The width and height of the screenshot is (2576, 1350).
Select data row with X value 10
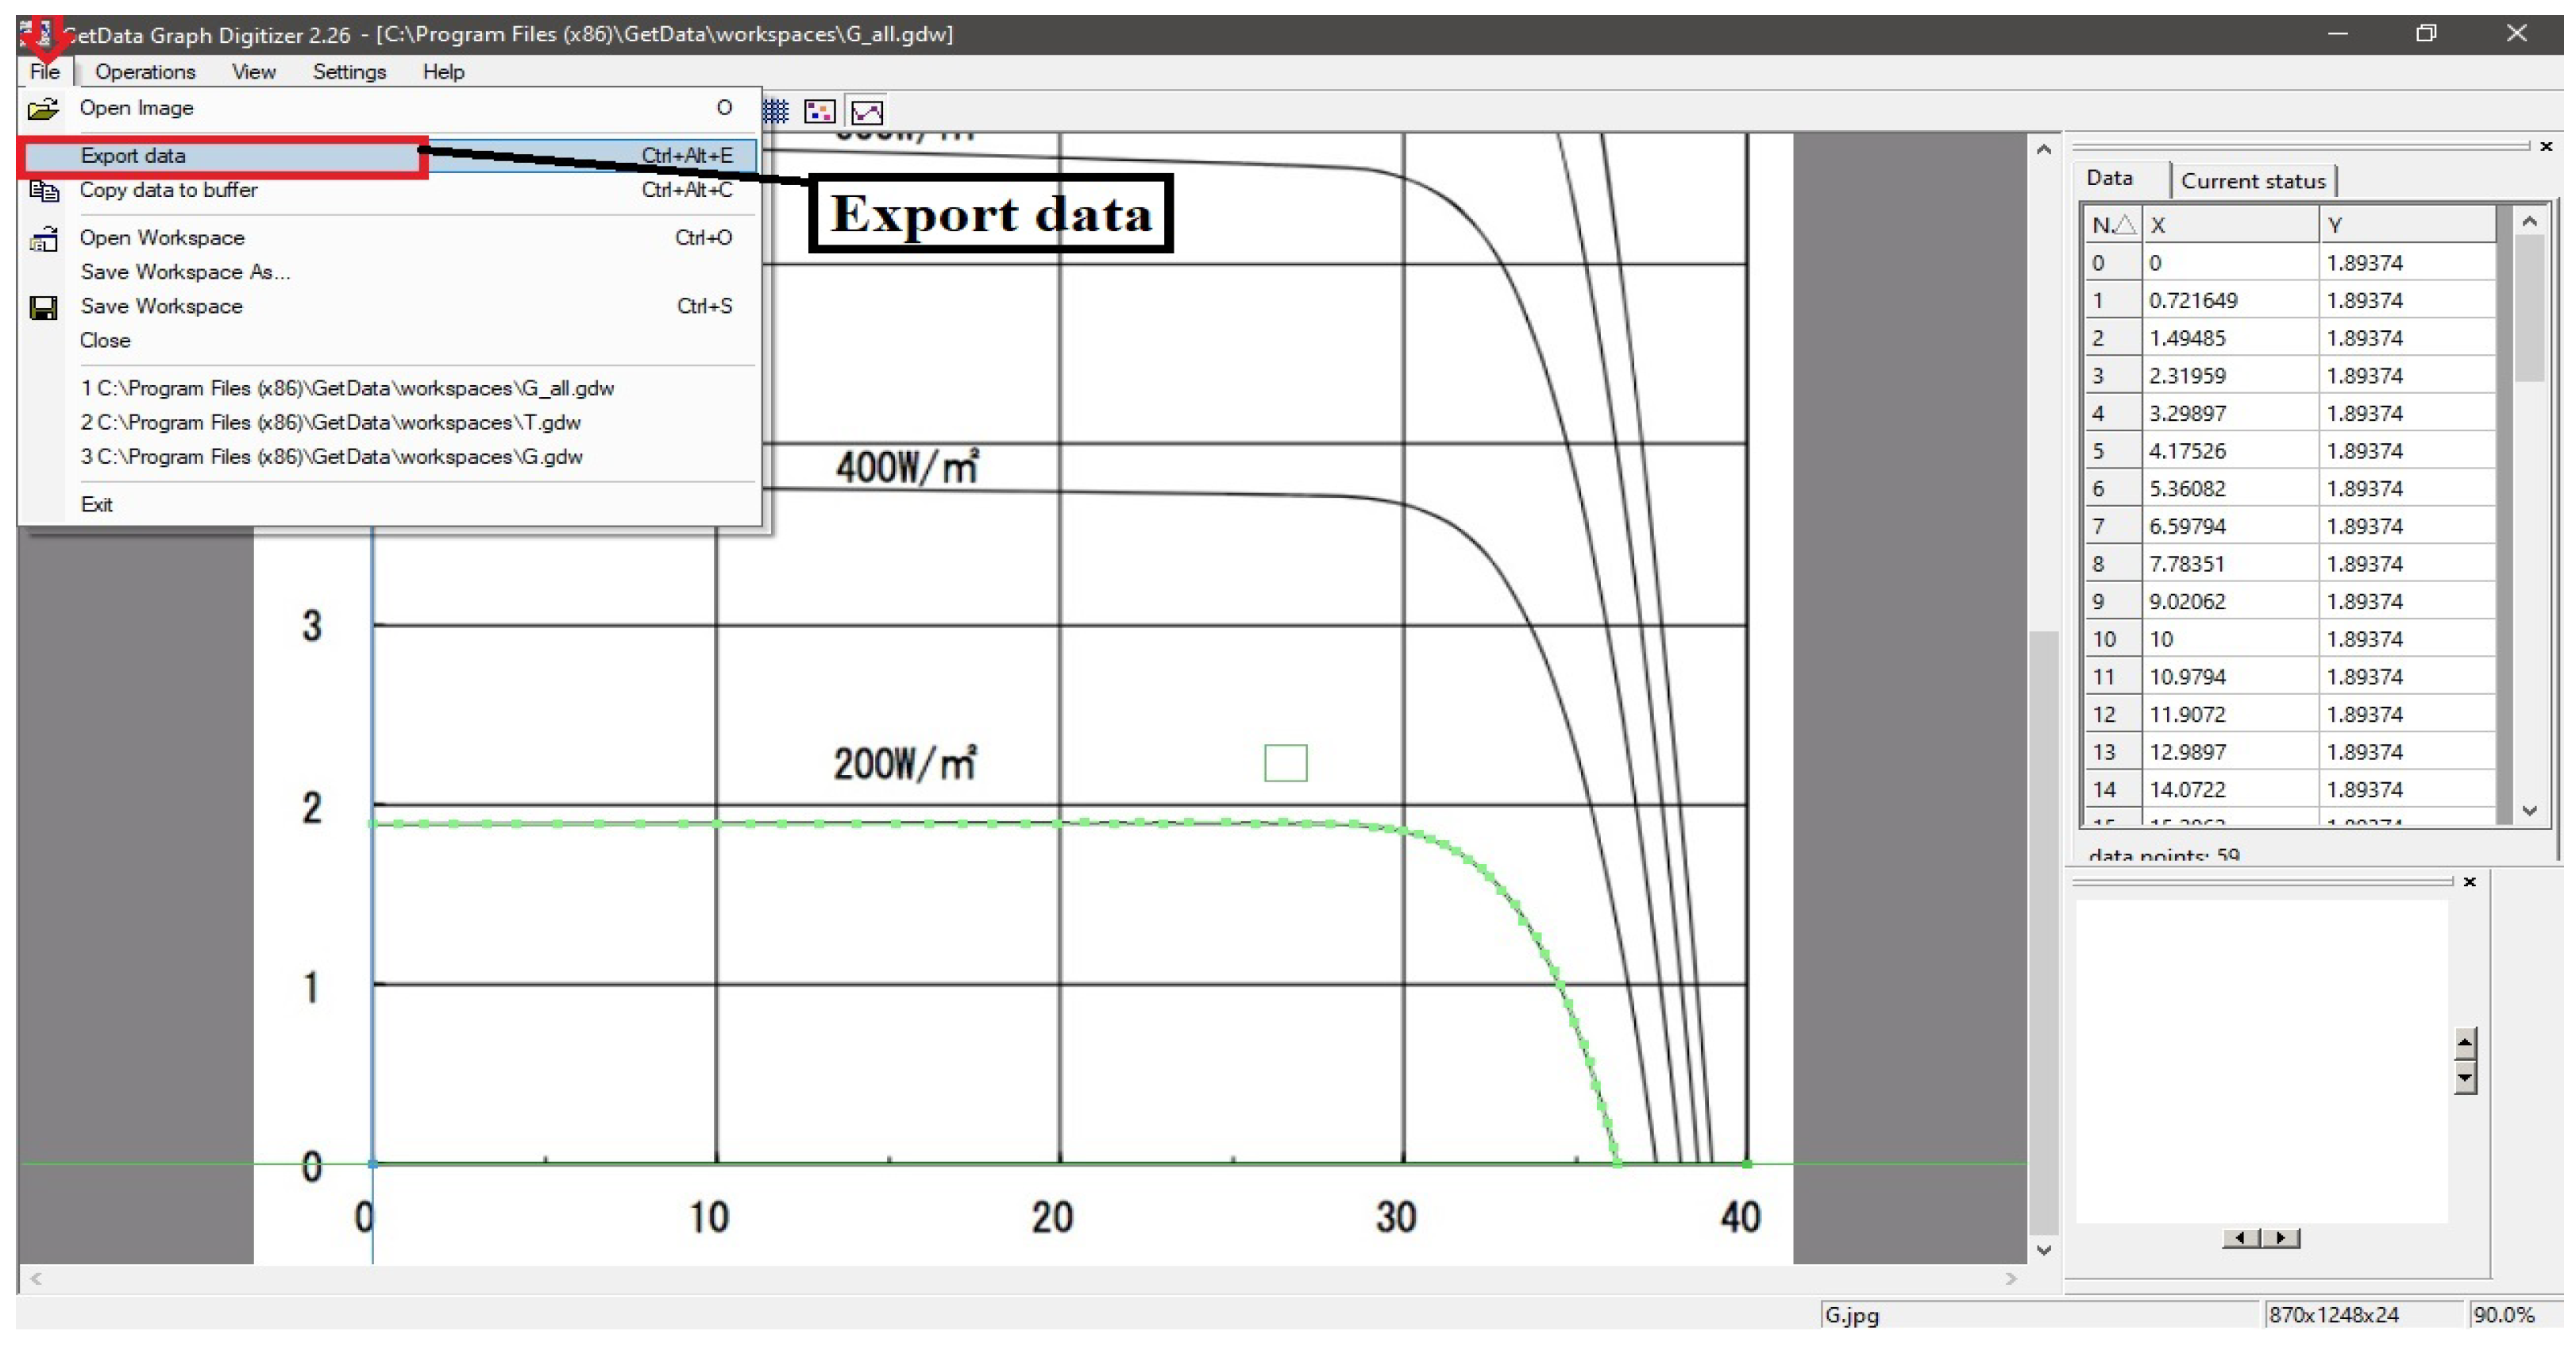click(2230, 639)
